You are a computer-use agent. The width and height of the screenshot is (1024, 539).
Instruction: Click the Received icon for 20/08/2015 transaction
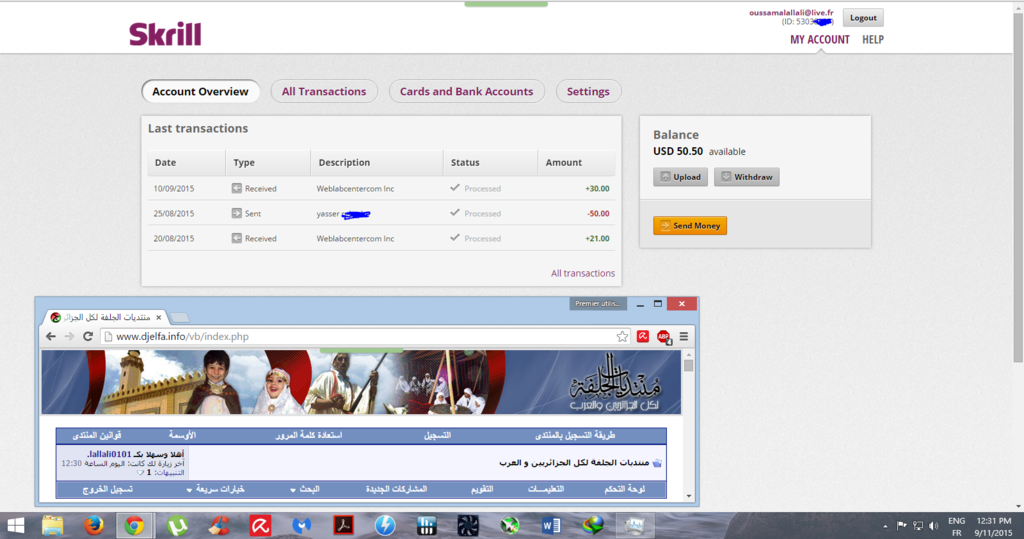[236, 238]
